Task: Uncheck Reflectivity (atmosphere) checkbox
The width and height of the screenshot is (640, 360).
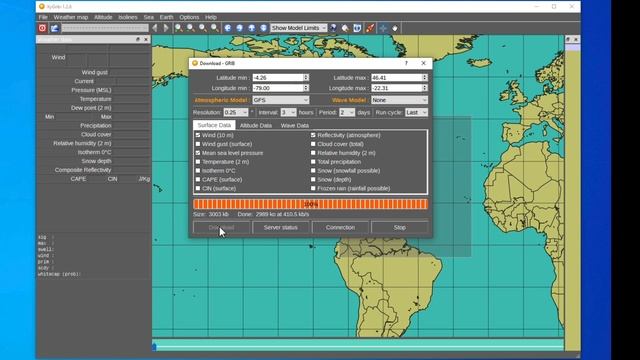Action: [x=313, y=135]
